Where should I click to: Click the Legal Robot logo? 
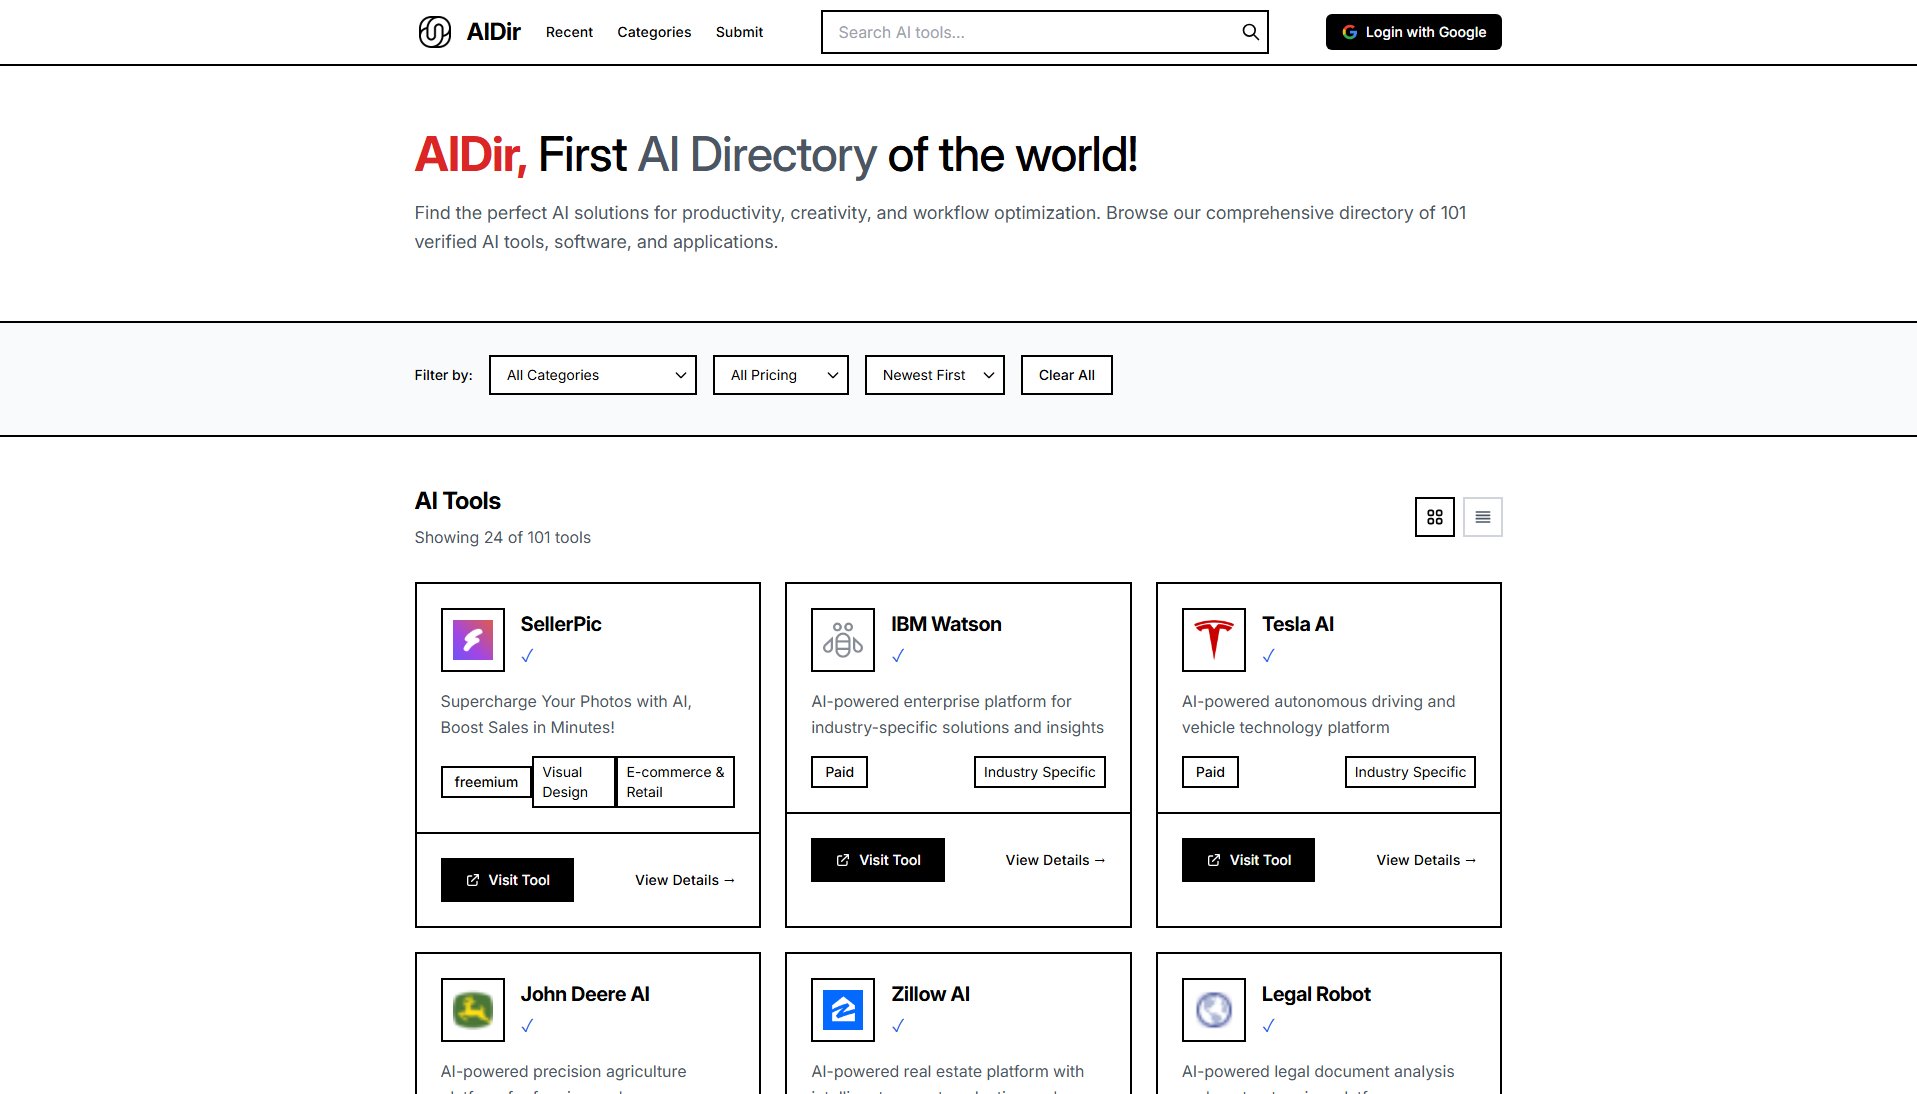(1213, 1010)
